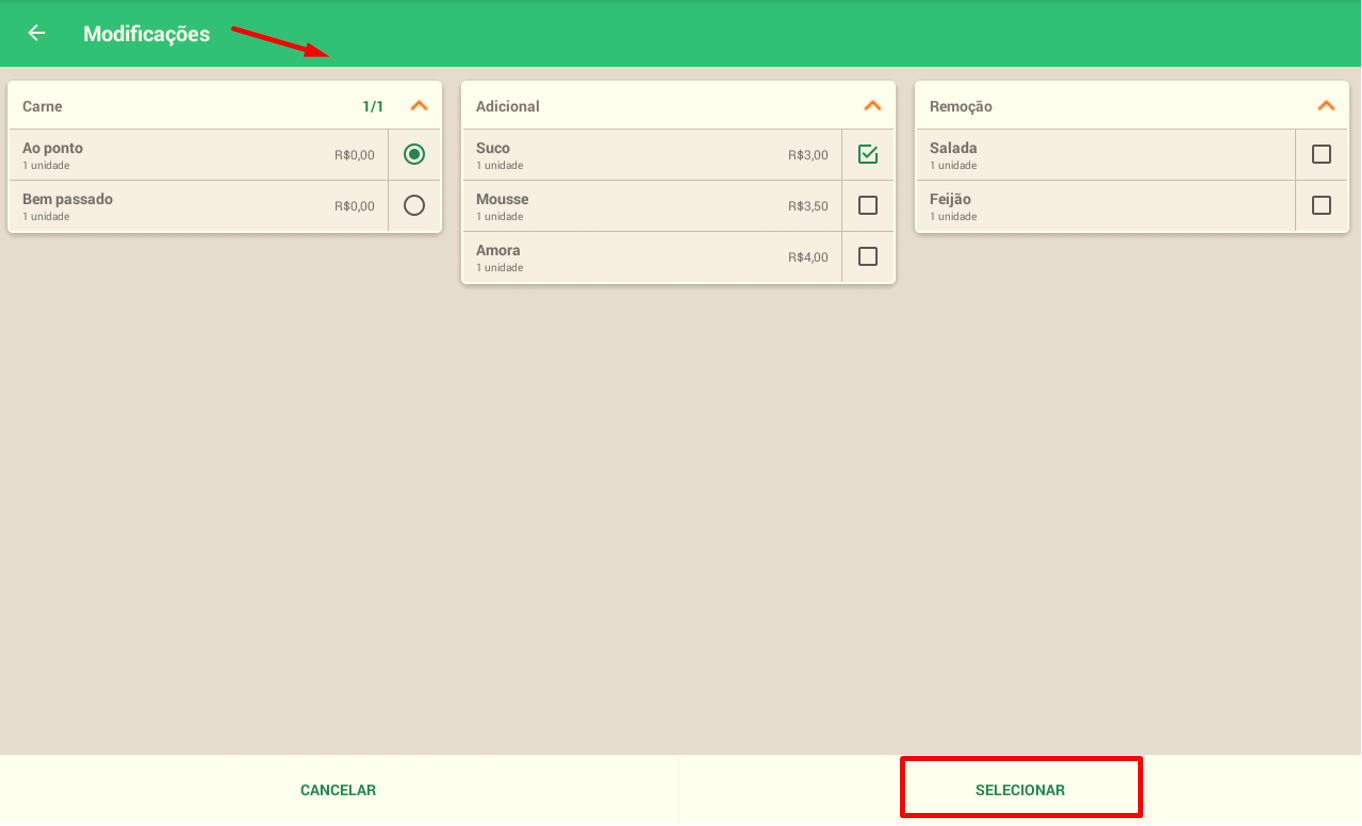
Task: Click the Bem passado item label
Action: click(68, 199)
